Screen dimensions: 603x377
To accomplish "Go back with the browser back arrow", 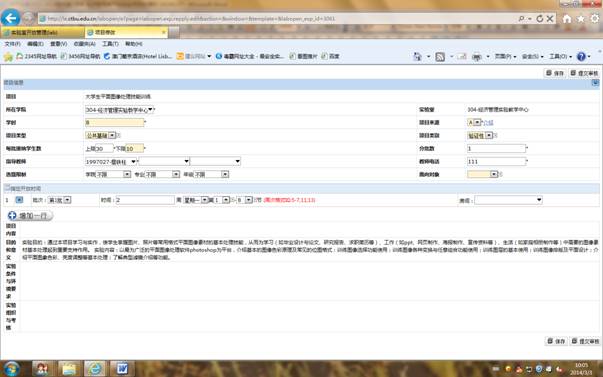I will [x=10, y=18].
